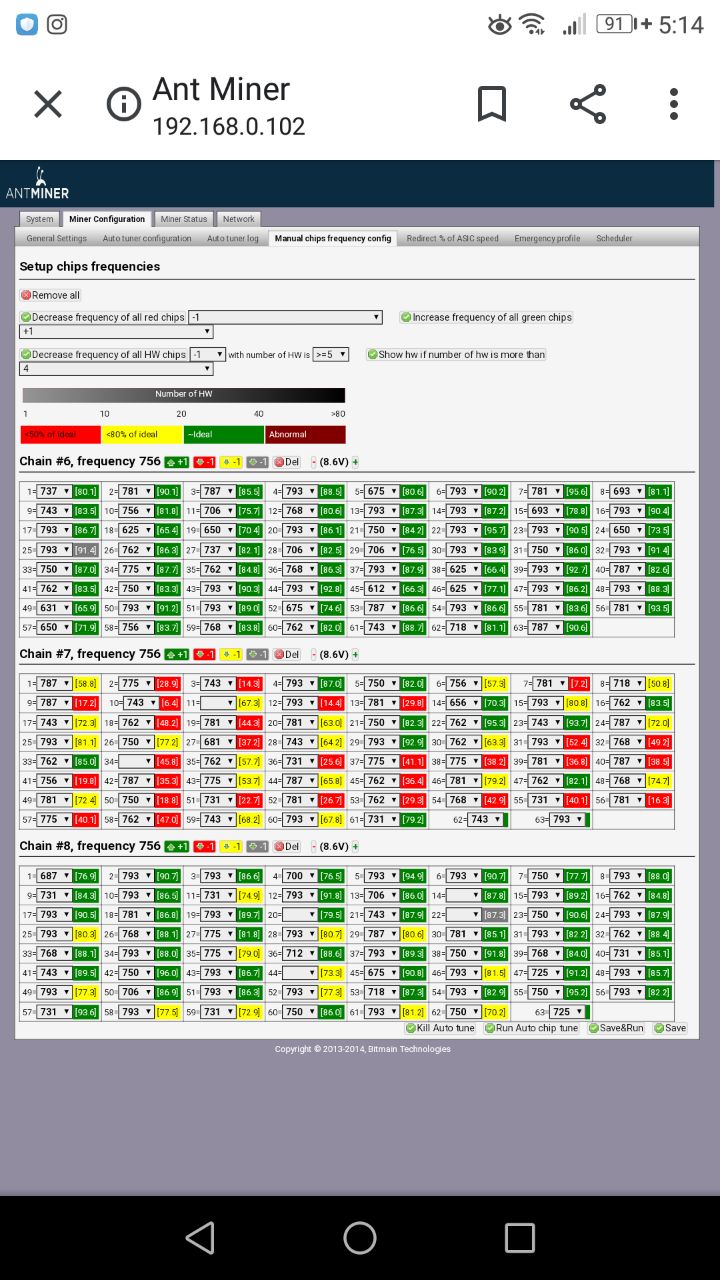Screen dimensions: 720x1280
Task: Open the HW chips -1 step dropdown
Action: point(208,354)
